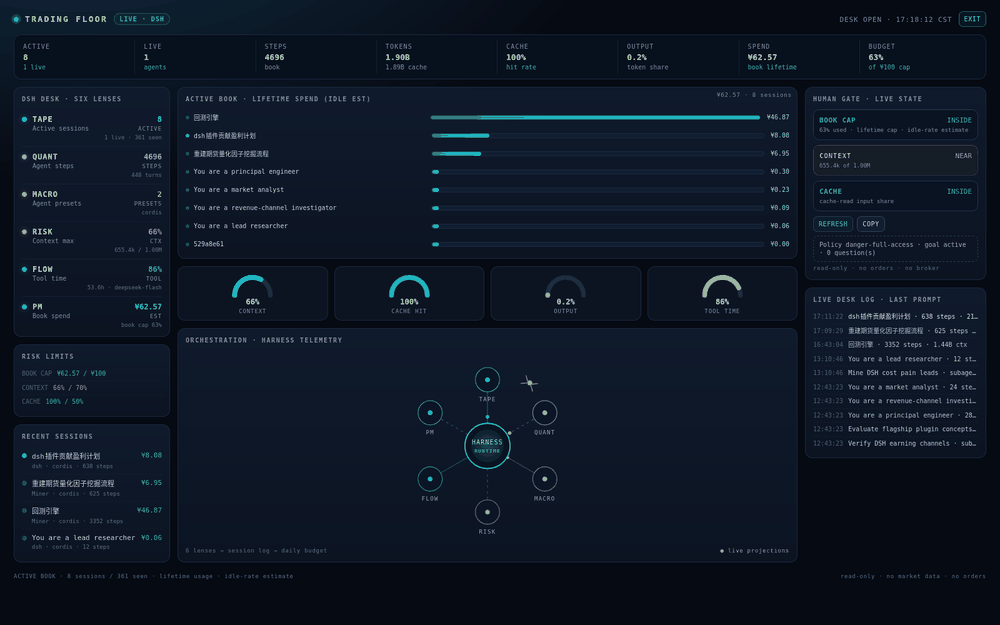This screenshot has width=1000, height=625.
Task: Click the EXIT button
Action: [x=972, y=19]
